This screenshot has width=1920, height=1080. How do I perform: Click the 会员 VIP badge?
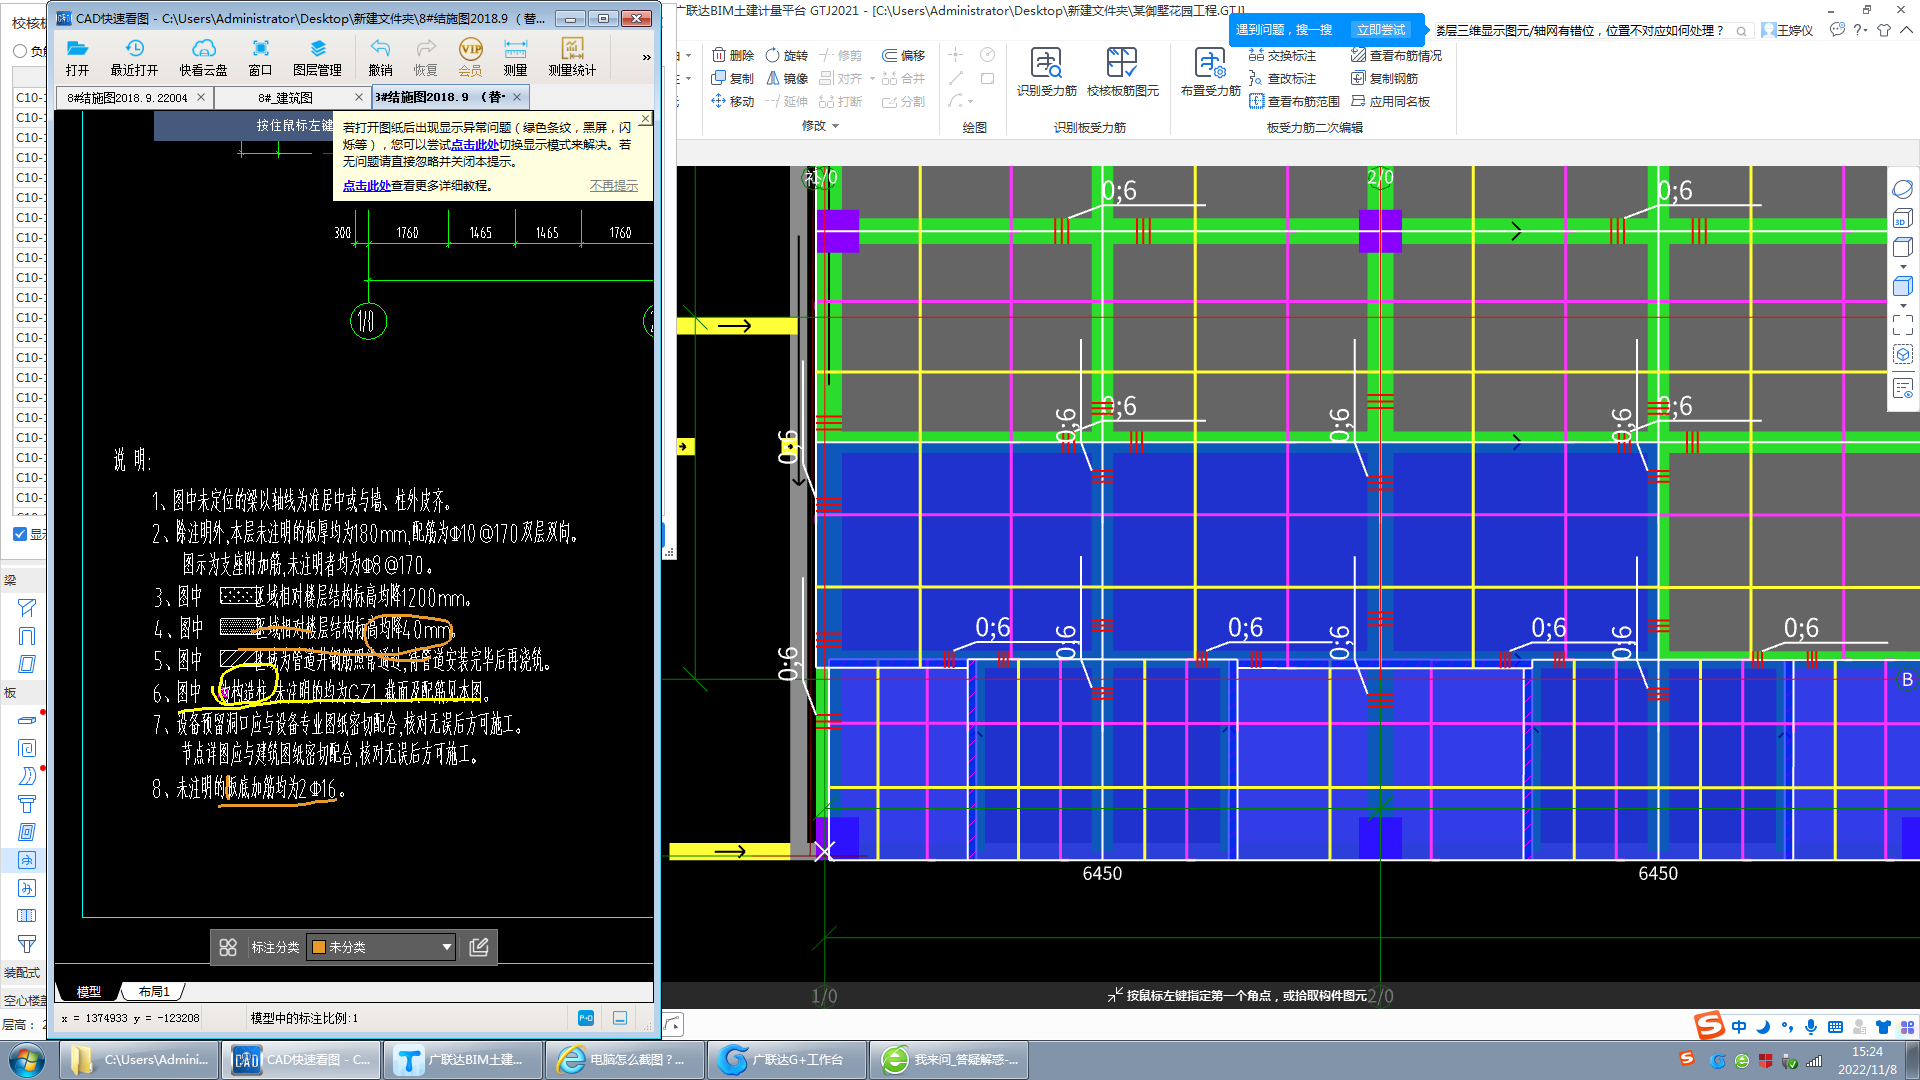tap(470, 58)
